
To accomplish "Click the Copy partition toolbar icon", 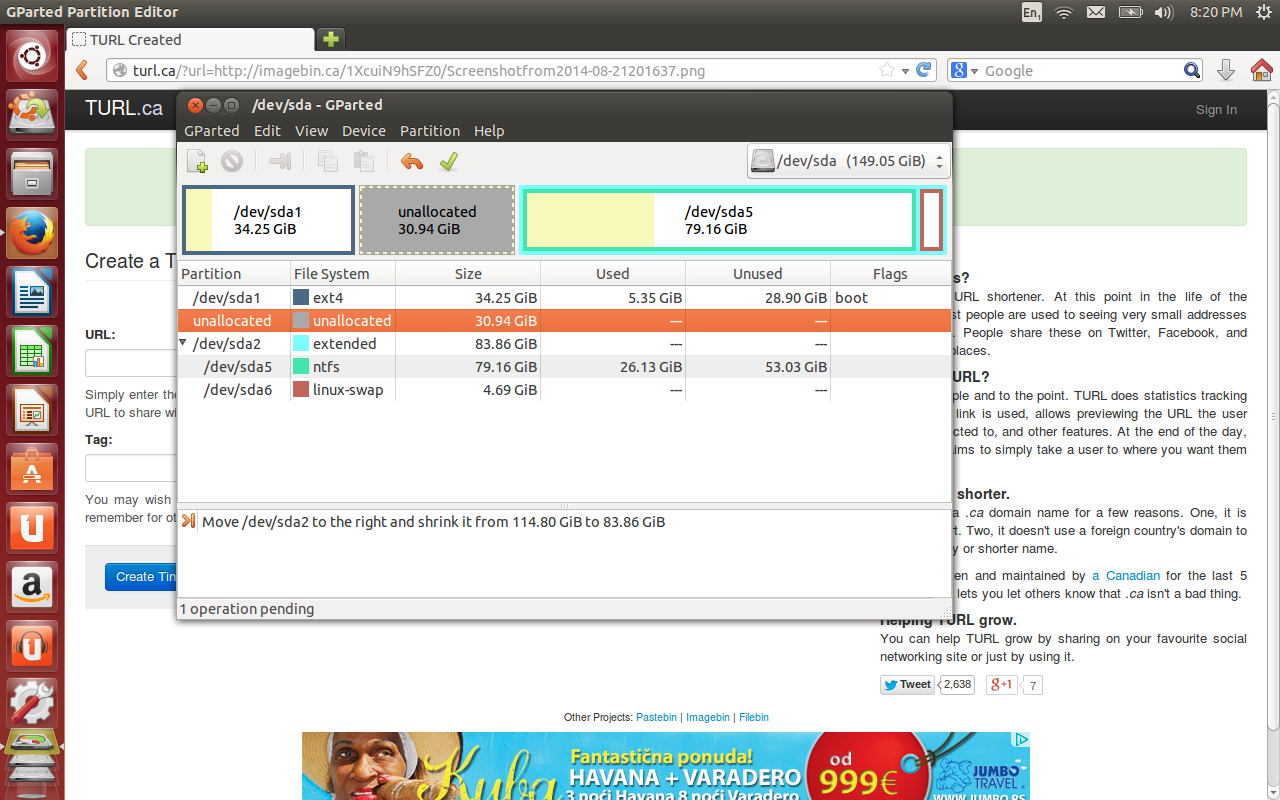I will (327, 161).
